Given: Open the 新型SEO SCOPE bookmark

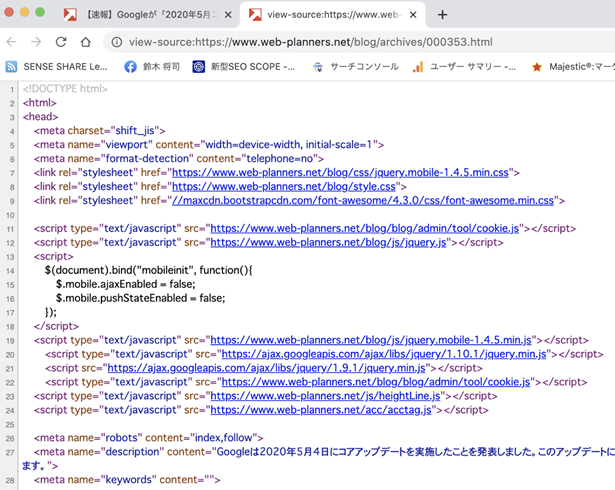Looking at the screenshot, I should coord(244,67).
